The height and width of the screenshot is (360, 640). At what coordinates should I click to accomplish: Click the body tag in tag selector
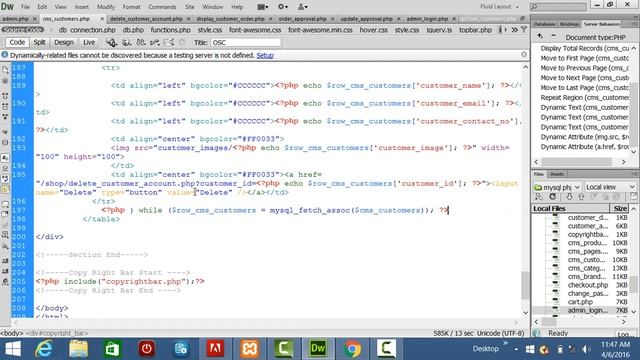pos(12,333)
